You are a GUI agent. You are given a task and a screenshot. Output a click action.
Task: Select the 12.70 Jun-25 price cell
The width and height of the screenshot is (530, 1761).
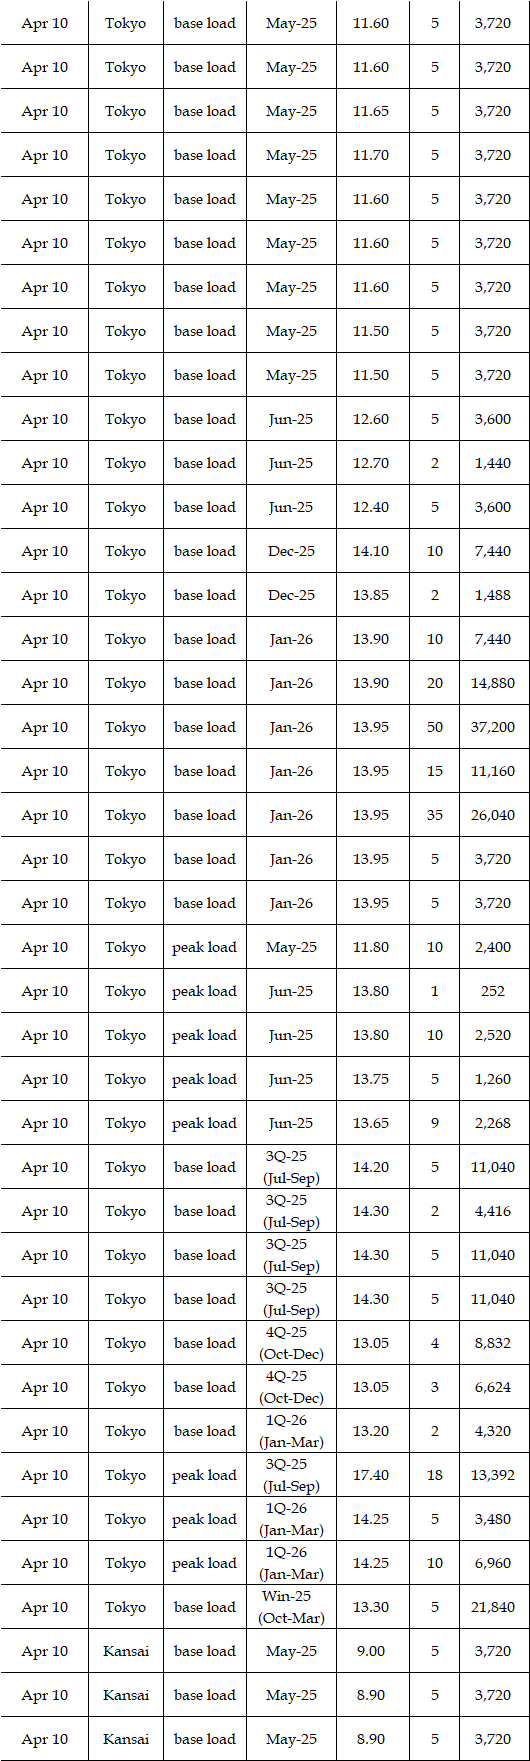click(372, 463)
